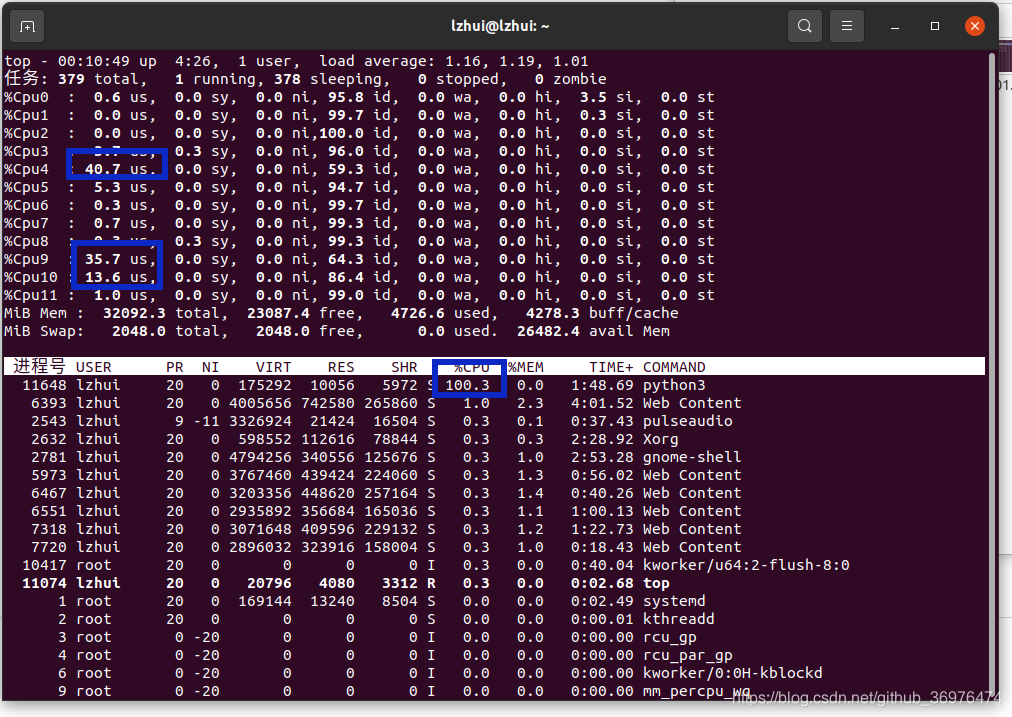Click the rcu_par_gp command name

pyautogui.click(x=687, y=656)
